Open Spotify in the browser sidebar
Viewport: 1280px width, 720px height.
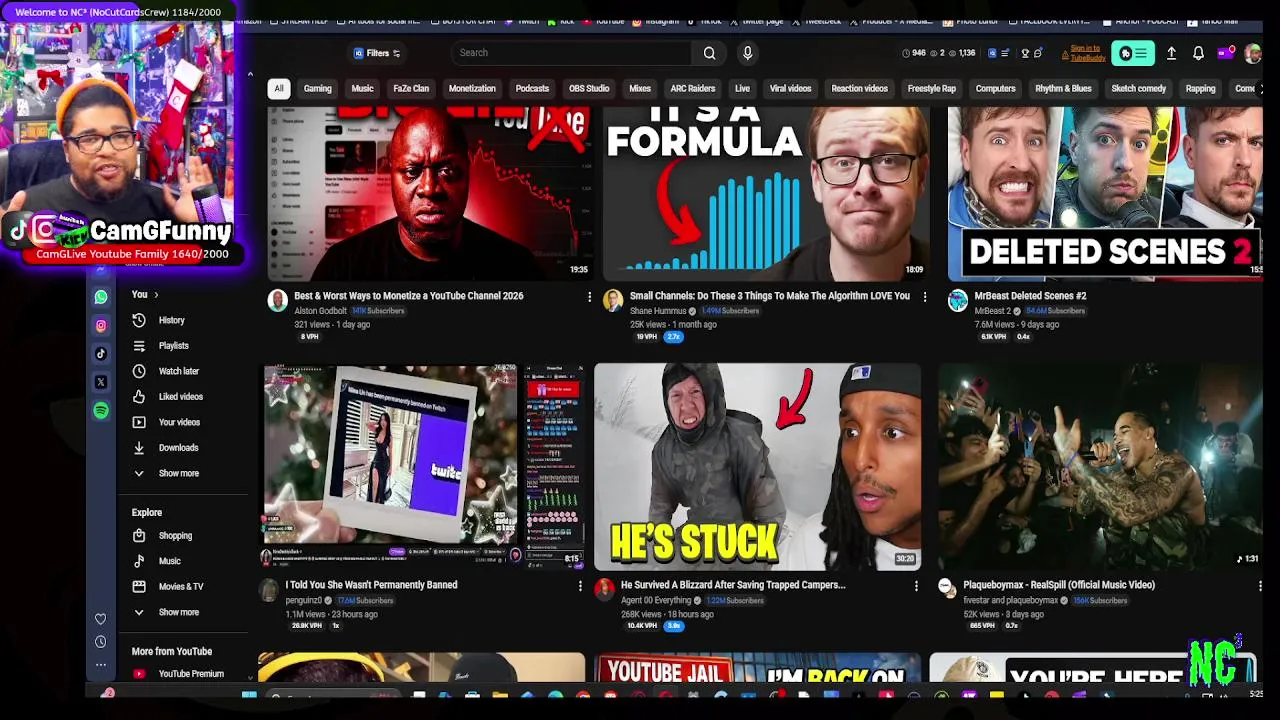click(x=101, y=410)
